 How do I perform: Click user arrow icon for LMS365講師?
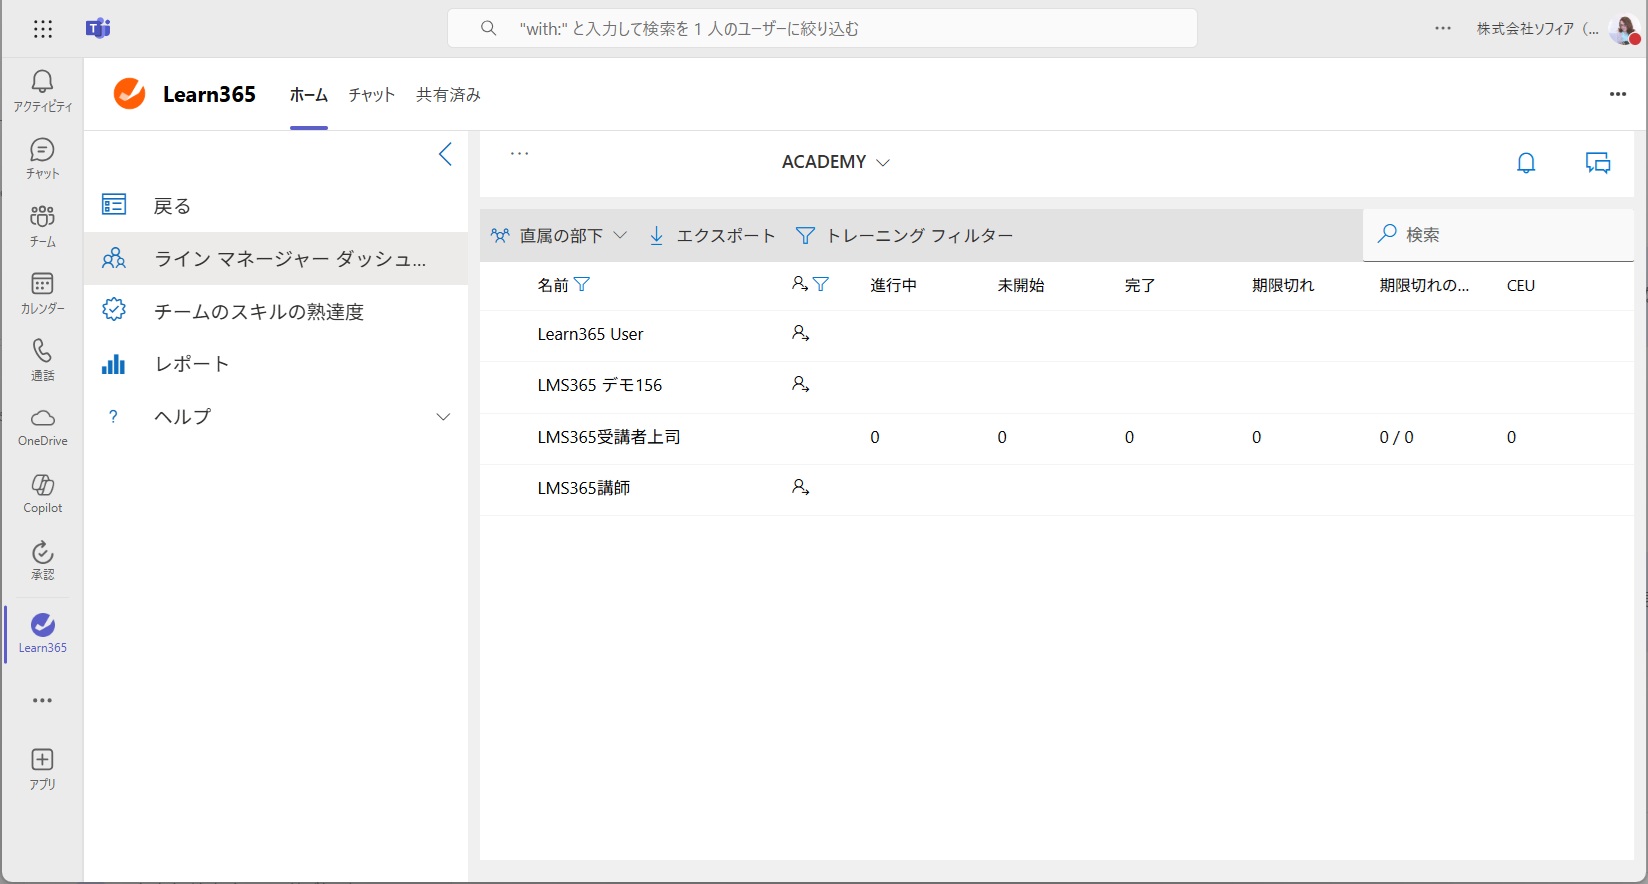click(x=800, y=487)
